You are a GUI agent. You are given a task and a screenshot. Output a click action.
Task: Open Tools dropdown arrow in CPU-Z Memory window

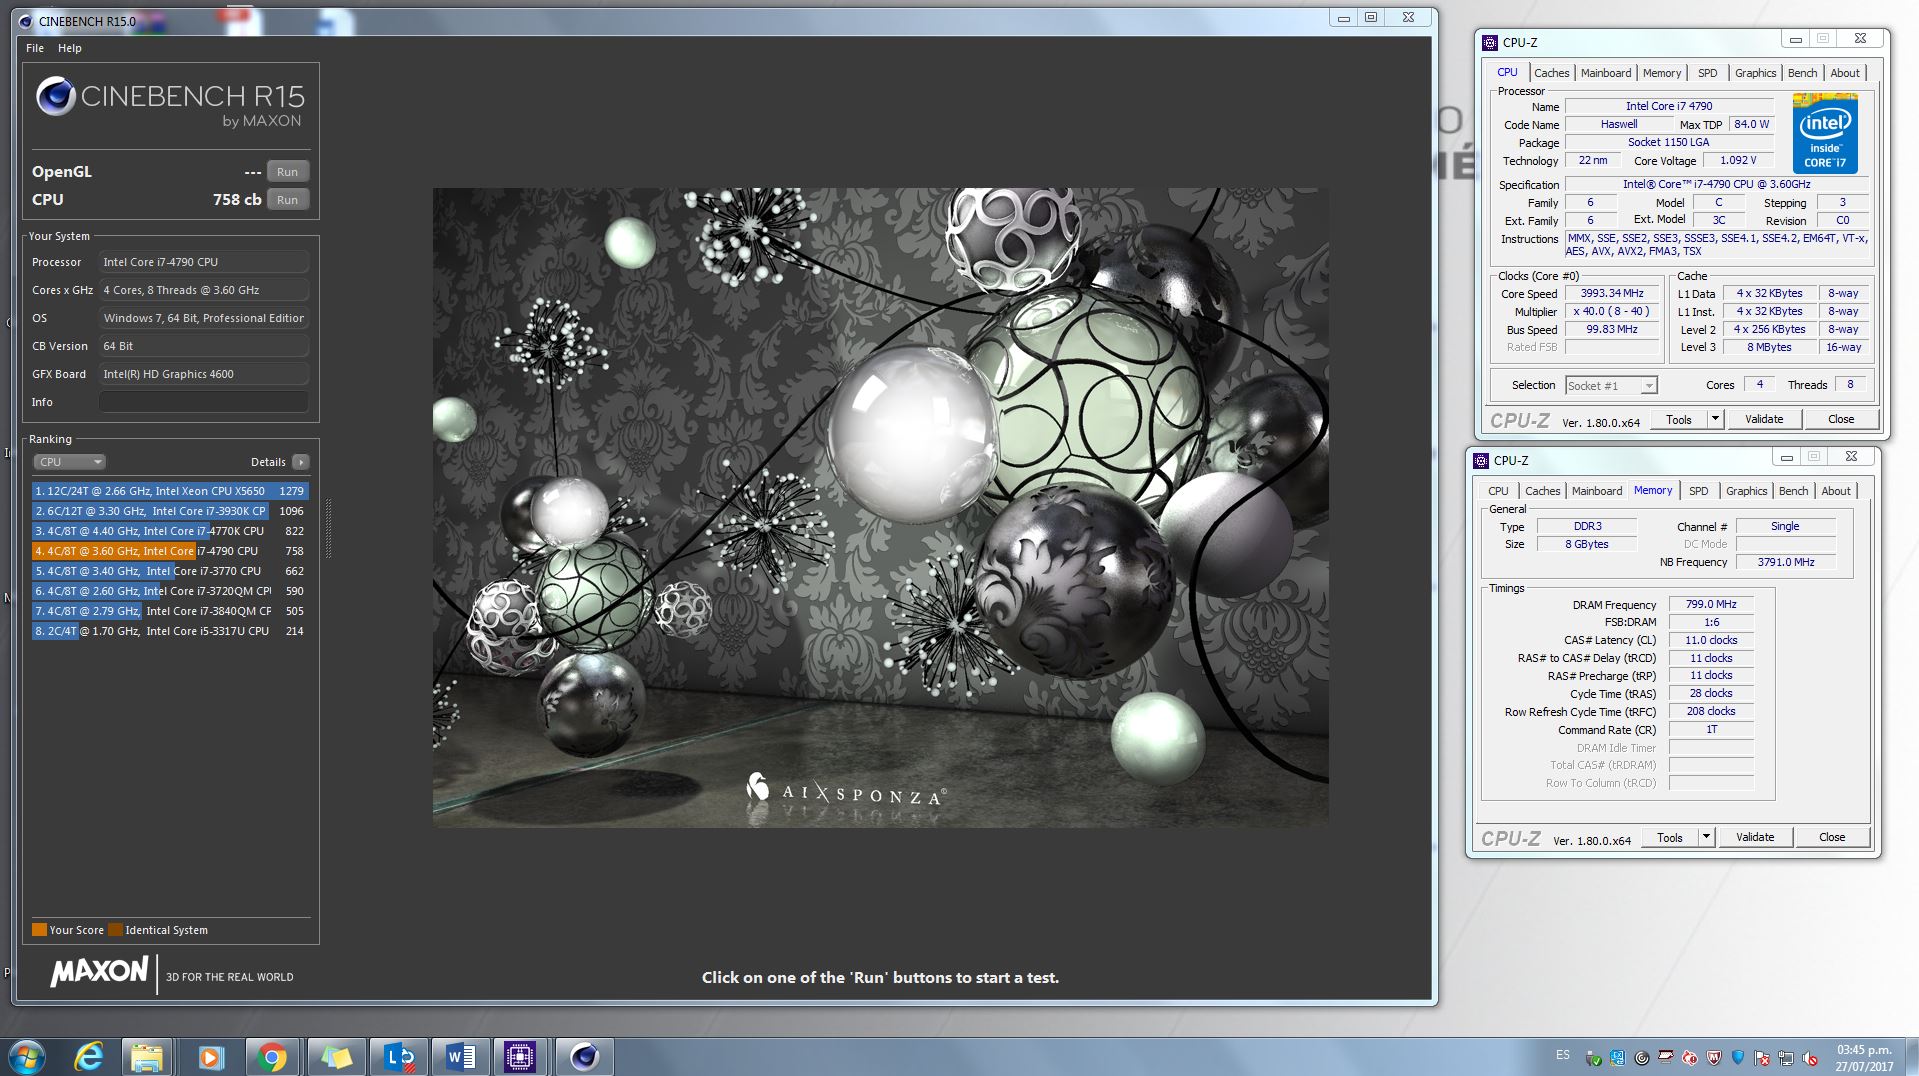coord(1706,837)
